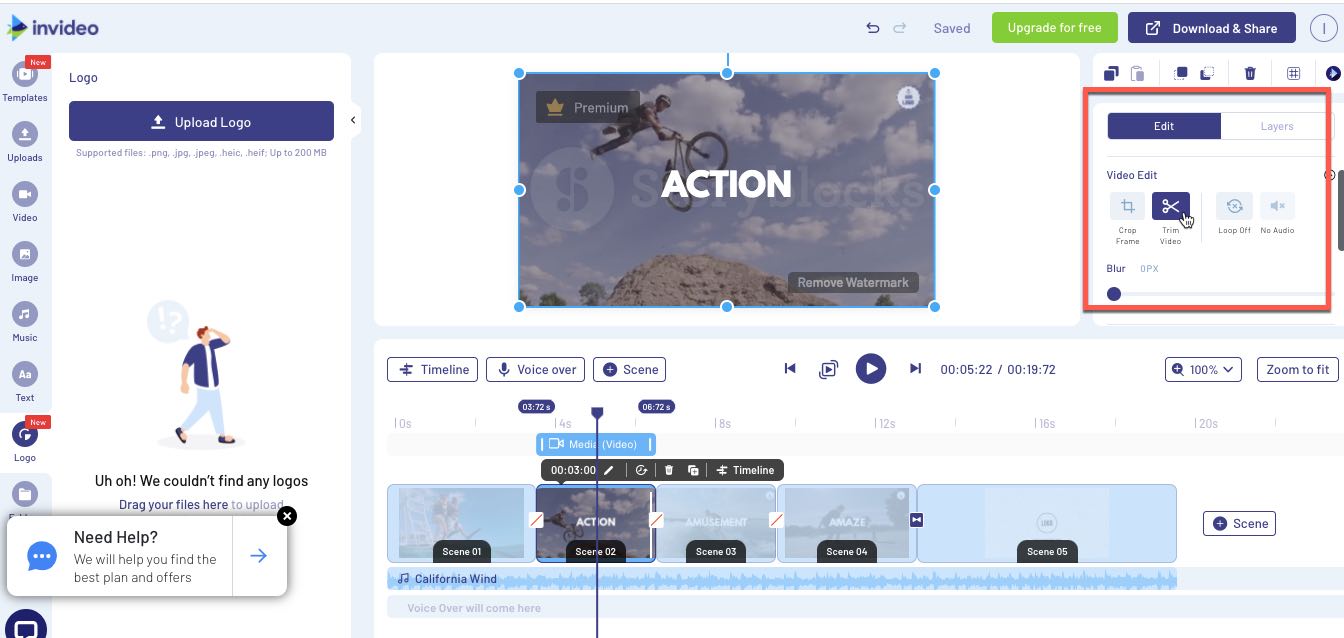Edit scene duration with pencil icon

tap(608, 470)
